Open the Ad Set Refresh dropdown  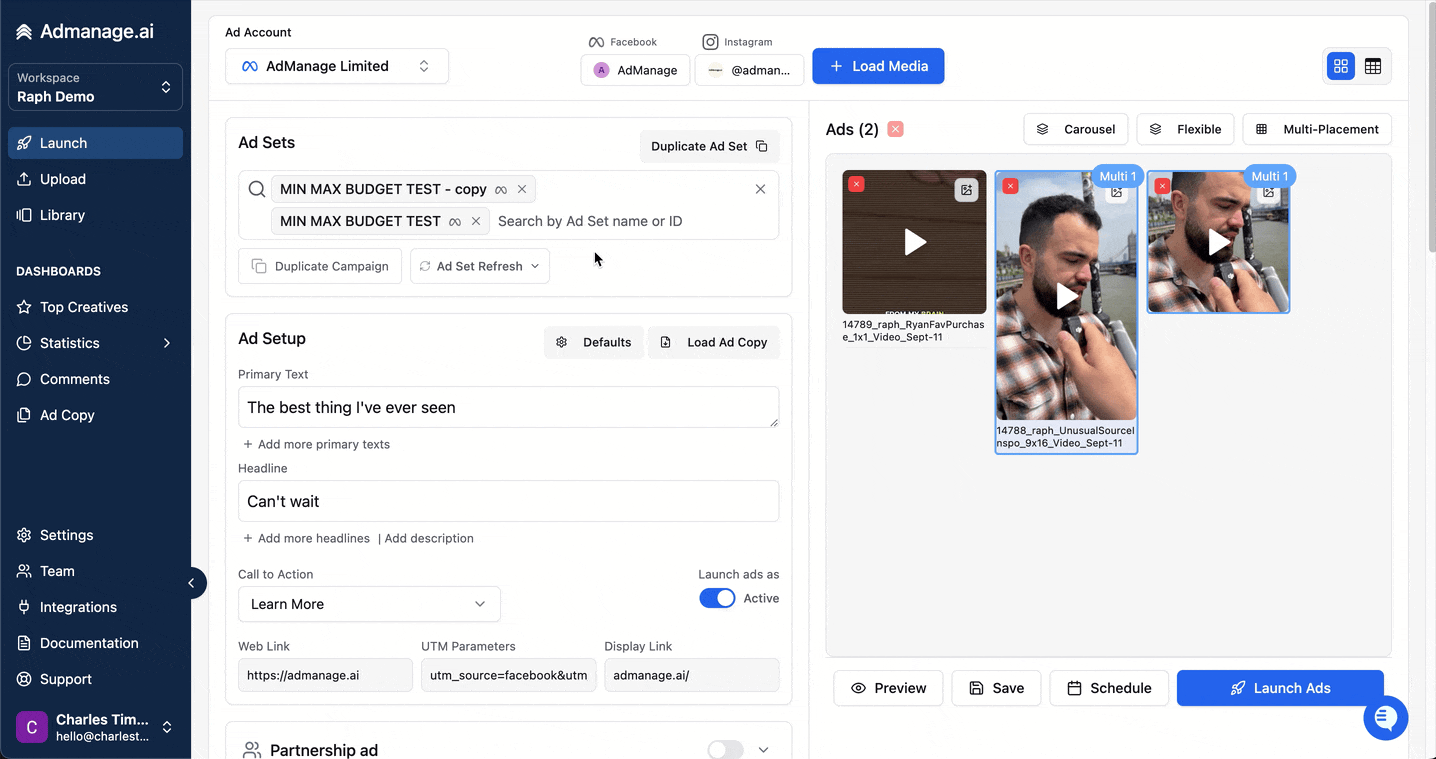480,266
